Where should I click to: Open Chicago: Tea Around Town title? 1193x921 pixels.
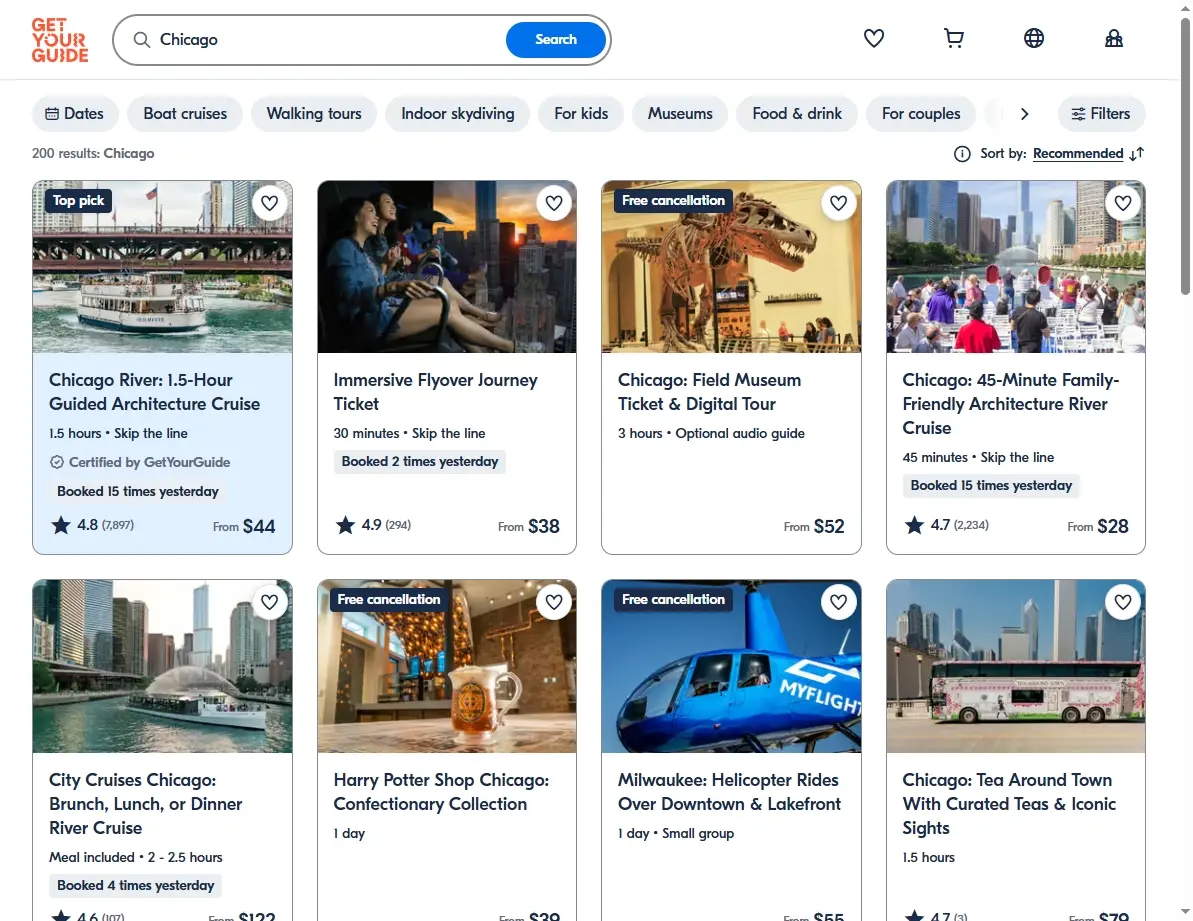click(1009, 804)
